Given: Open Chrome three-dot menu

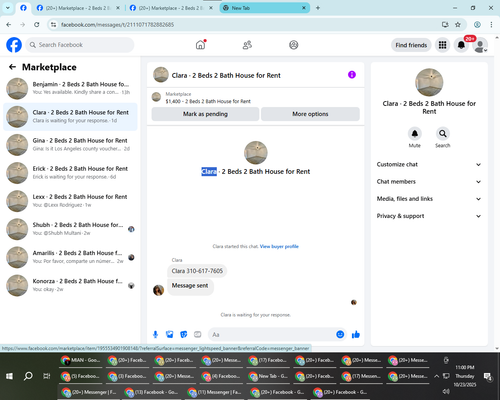Looking at the screenshot, I should pos(491,25).
